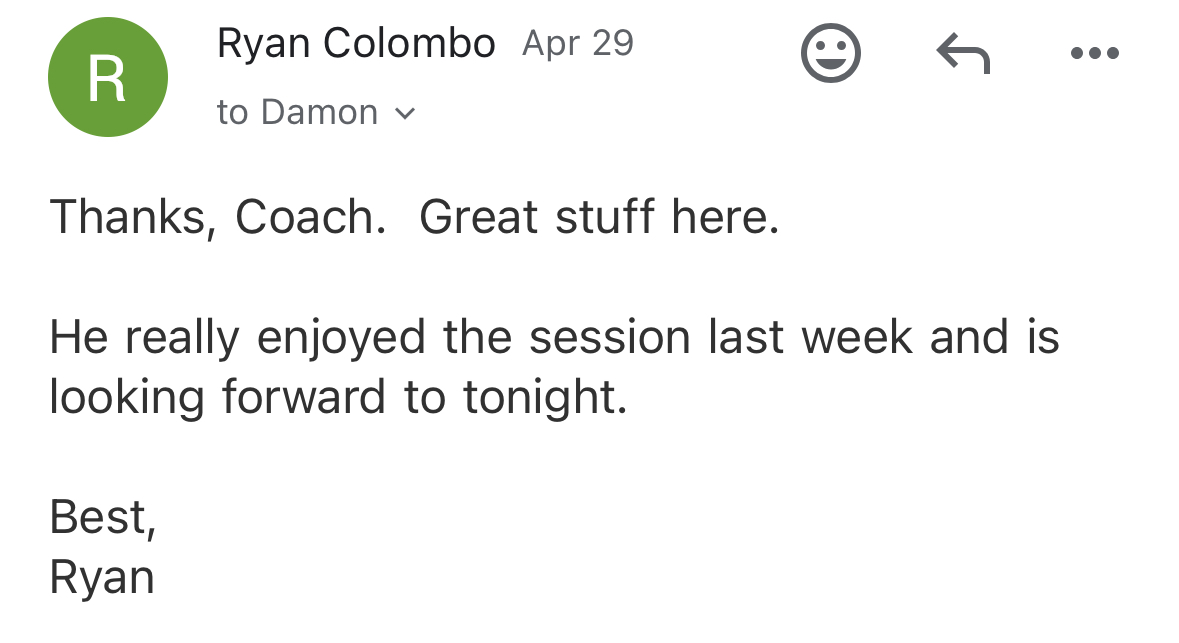
Task: Click the recipient name "Damon"
Action: point(319,113)
